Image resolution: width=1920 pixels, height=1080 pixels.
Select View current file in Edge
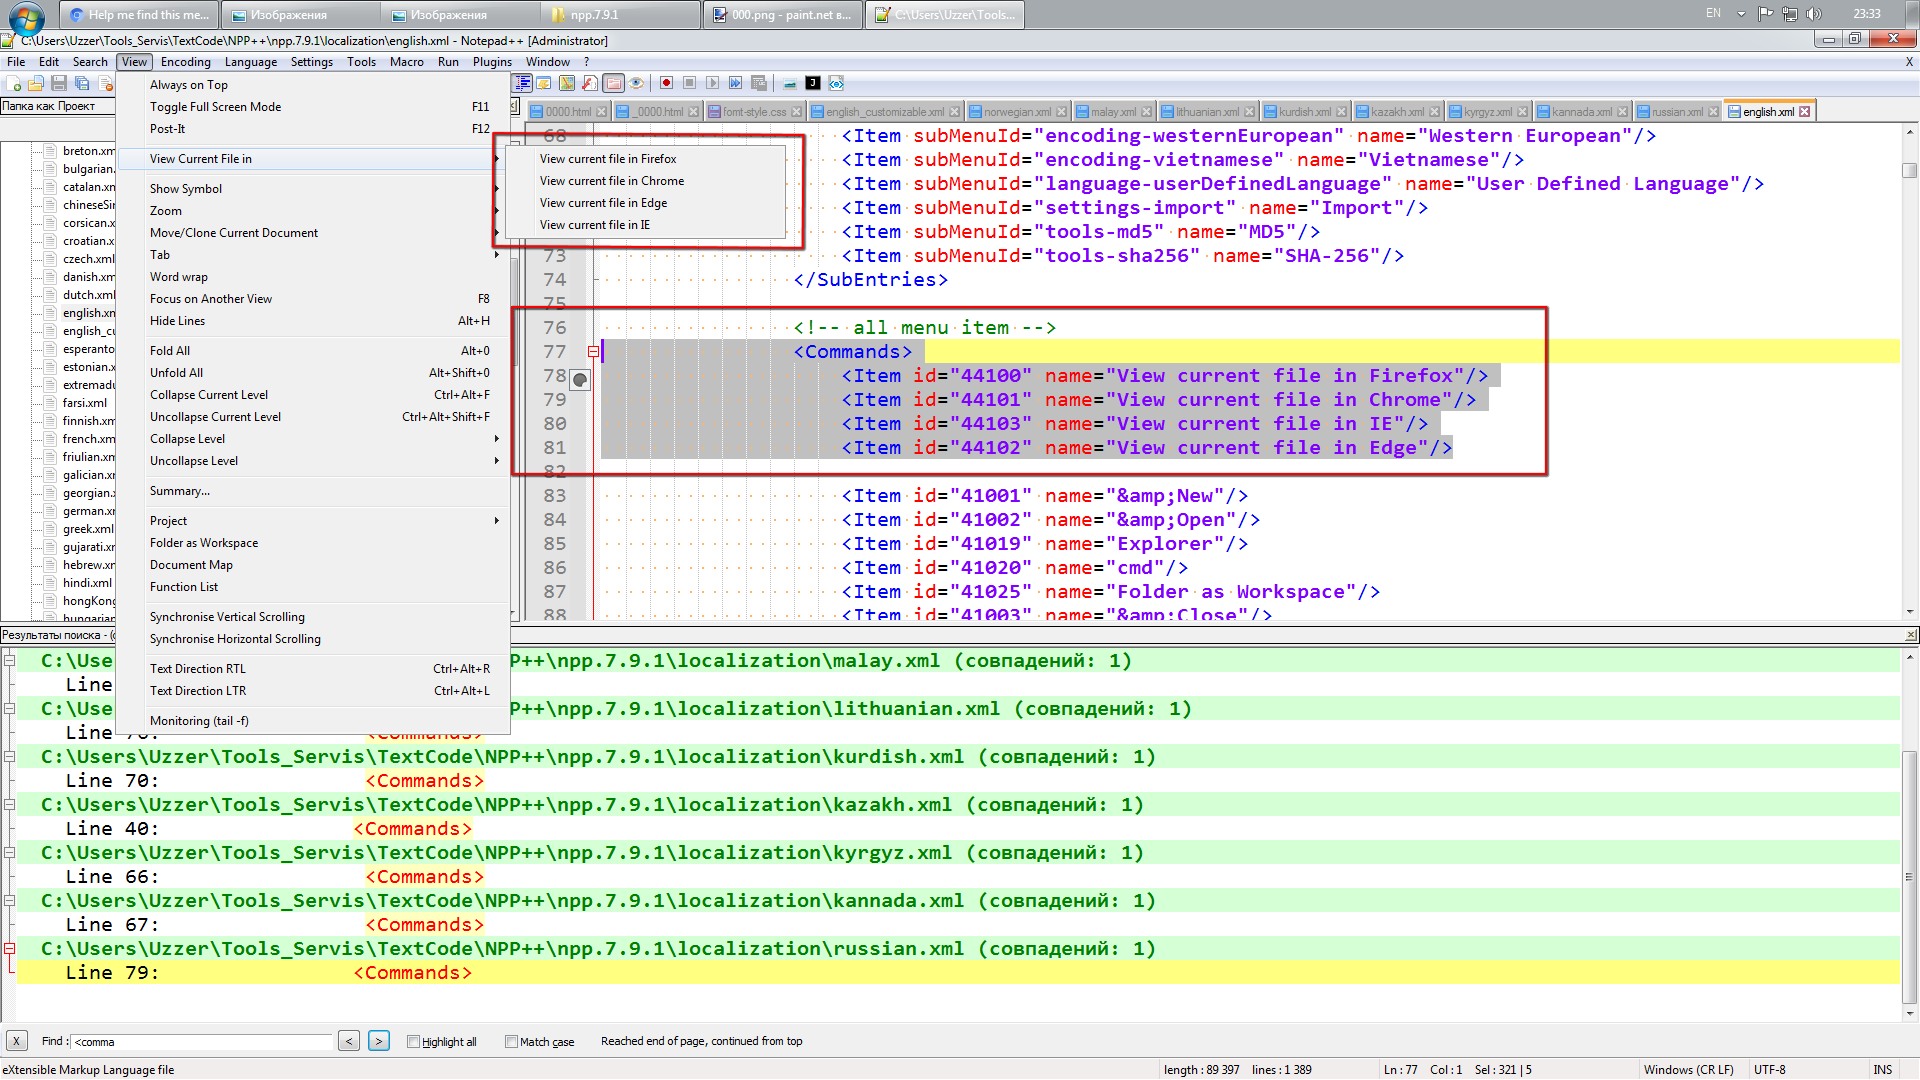click(x=645, y=203)
